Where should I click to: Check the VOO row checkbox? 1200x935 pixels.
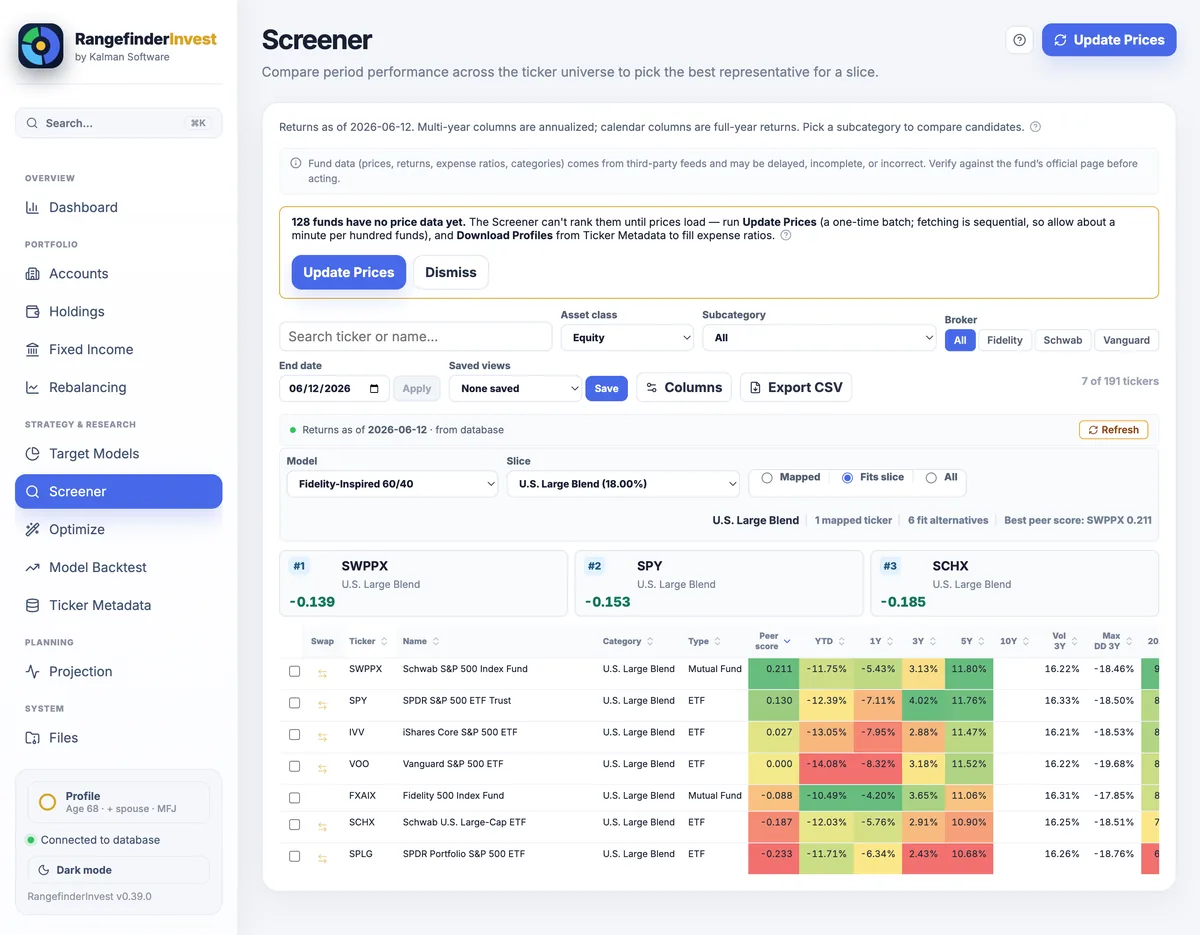[x=294, y=766]
